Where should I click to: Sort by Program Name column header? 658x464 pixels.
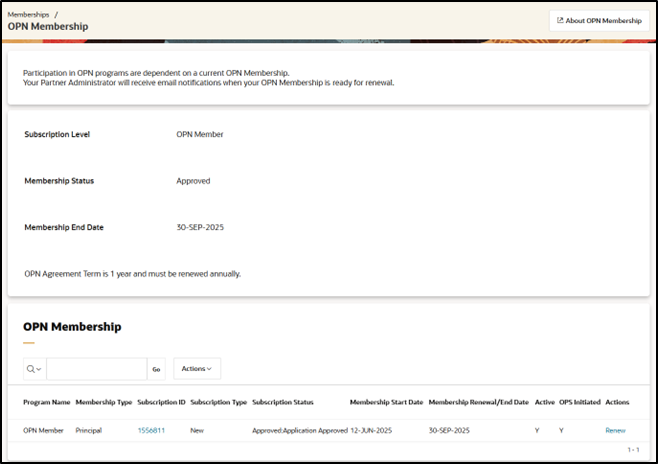point(47,402)
